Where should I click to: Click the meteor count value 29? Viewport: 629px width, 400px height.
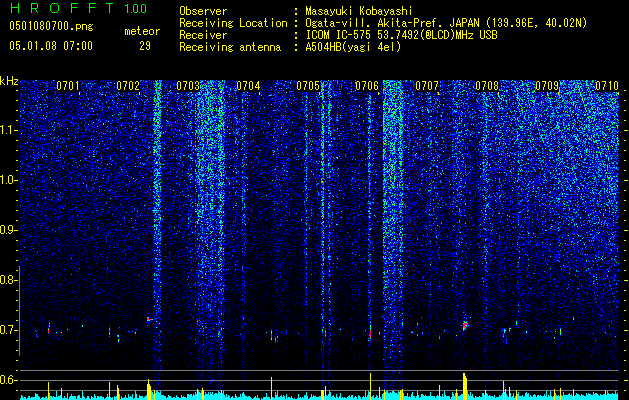(145, 46)
